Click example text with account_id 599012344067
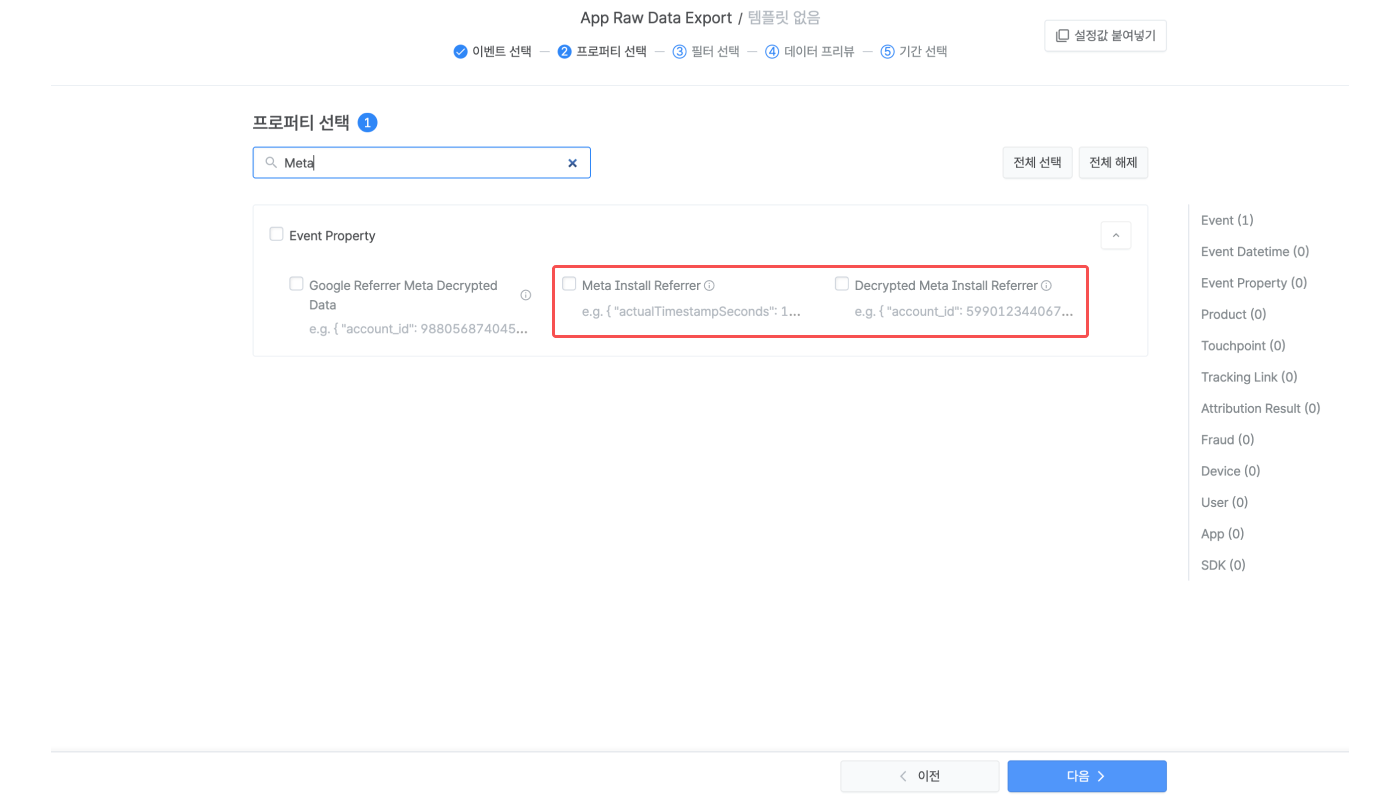Screen dimensions: 1400x800 click(x=964, y=312)
